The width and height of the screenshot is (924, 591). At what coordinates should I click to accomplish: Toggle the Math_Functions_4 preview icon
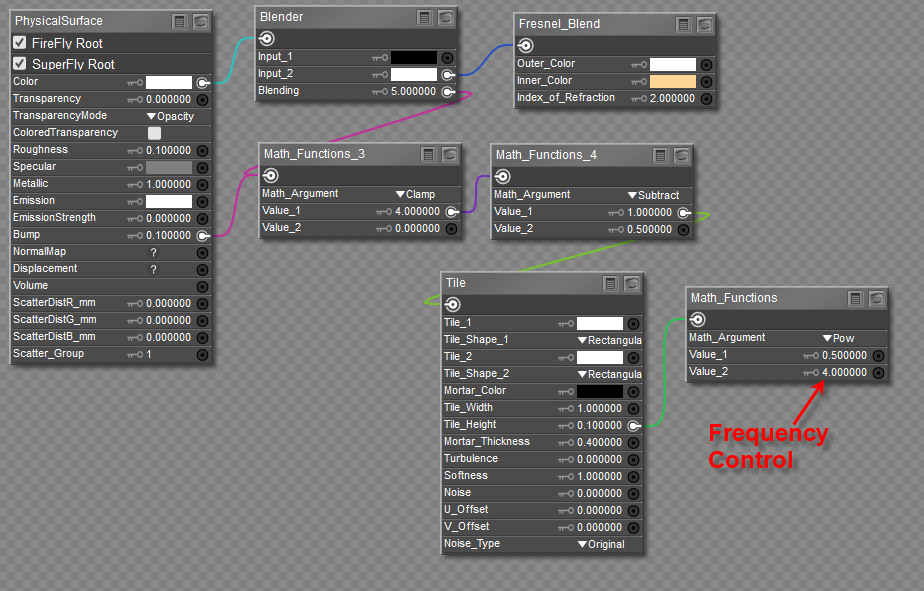682,156
